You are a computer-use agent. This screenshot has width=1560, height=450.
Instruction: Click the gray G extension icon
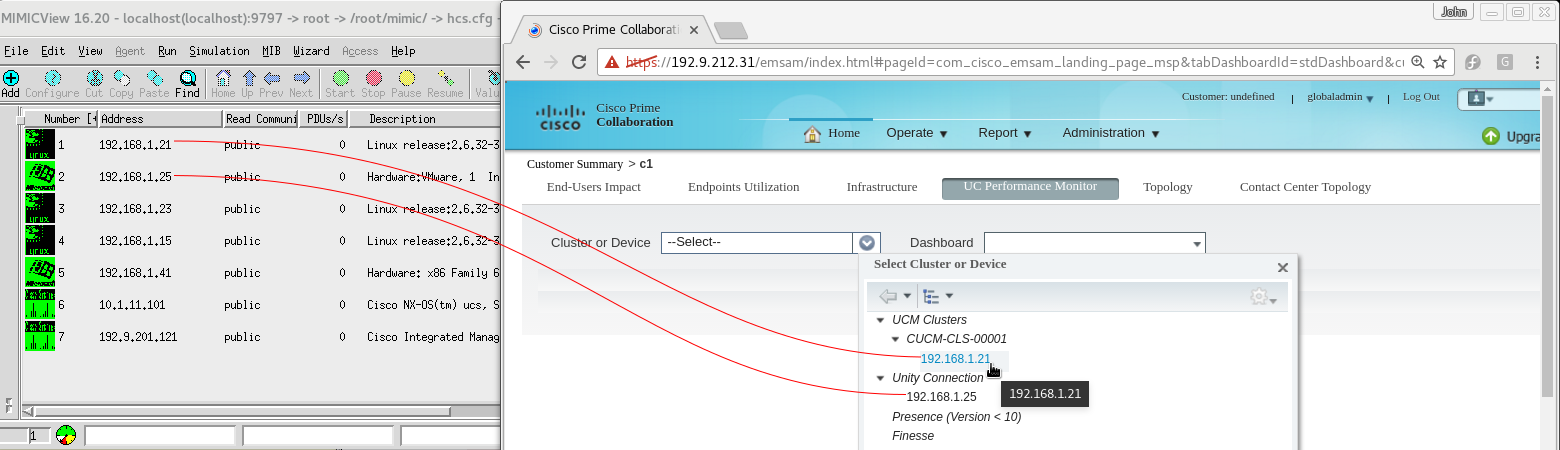point(1505,62)
